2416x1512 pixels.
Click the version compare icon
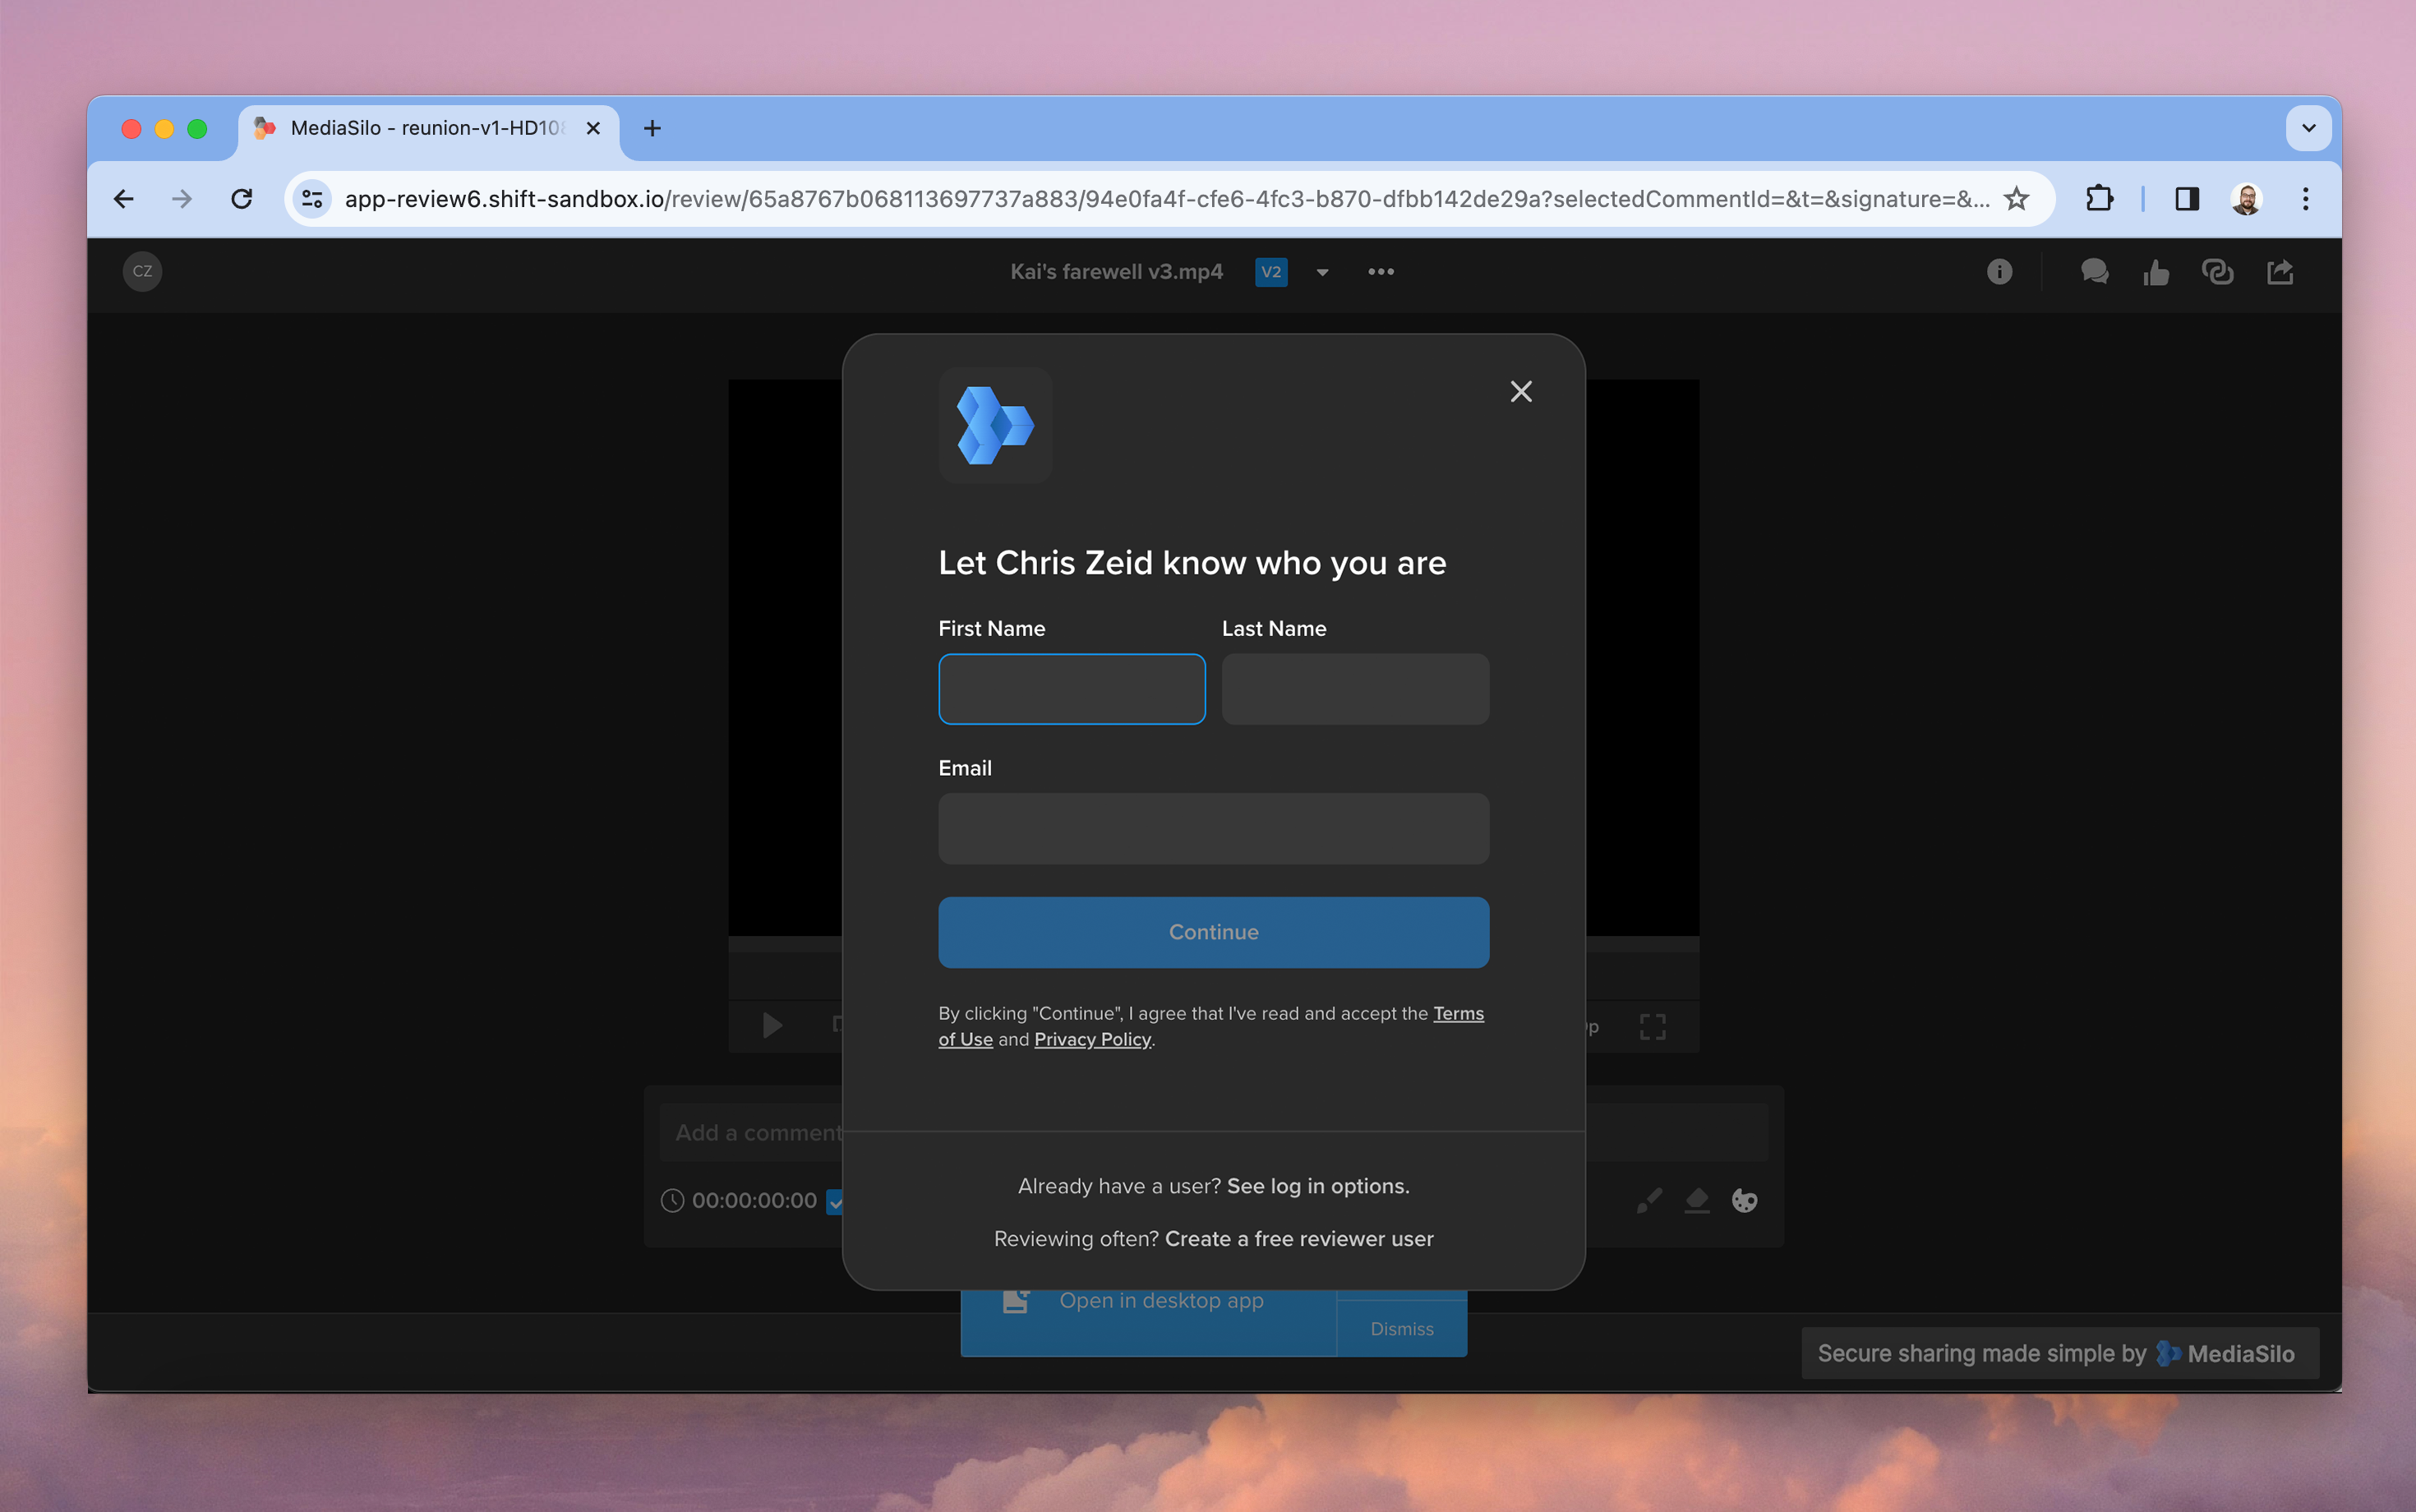2217,272
